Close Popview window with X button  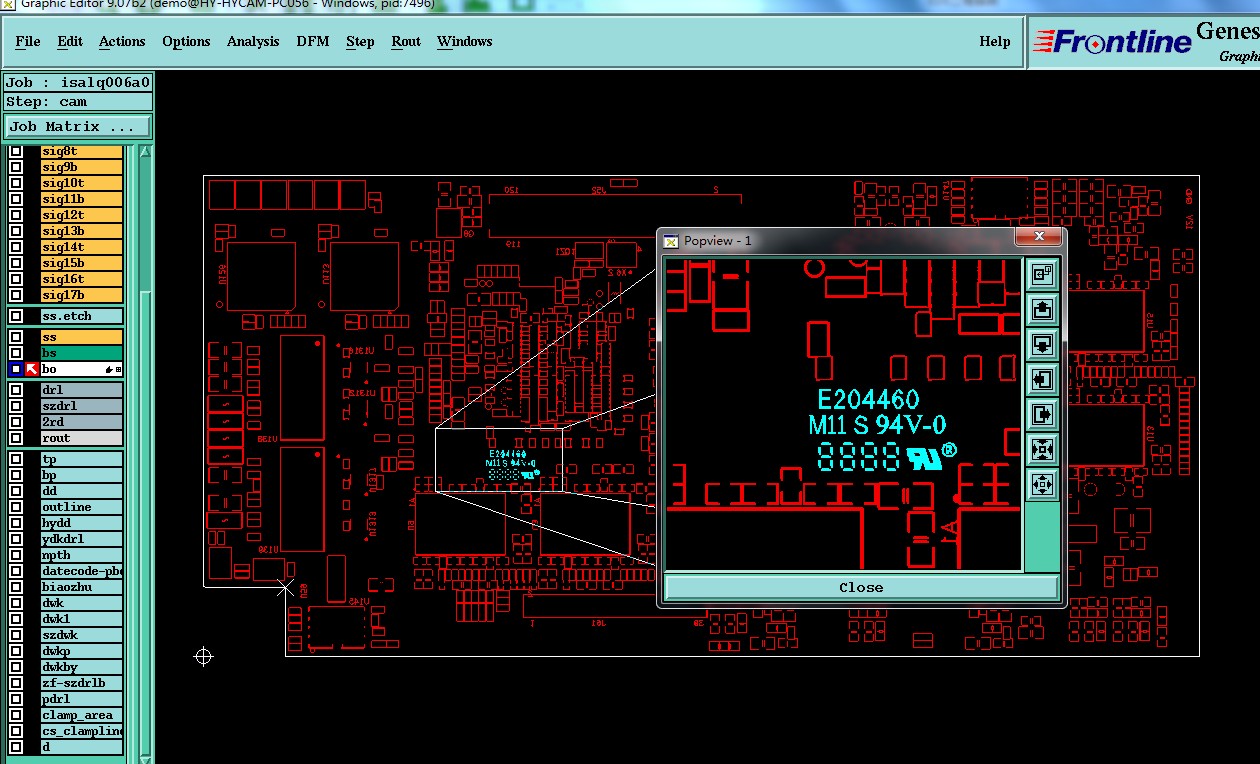1039,236
